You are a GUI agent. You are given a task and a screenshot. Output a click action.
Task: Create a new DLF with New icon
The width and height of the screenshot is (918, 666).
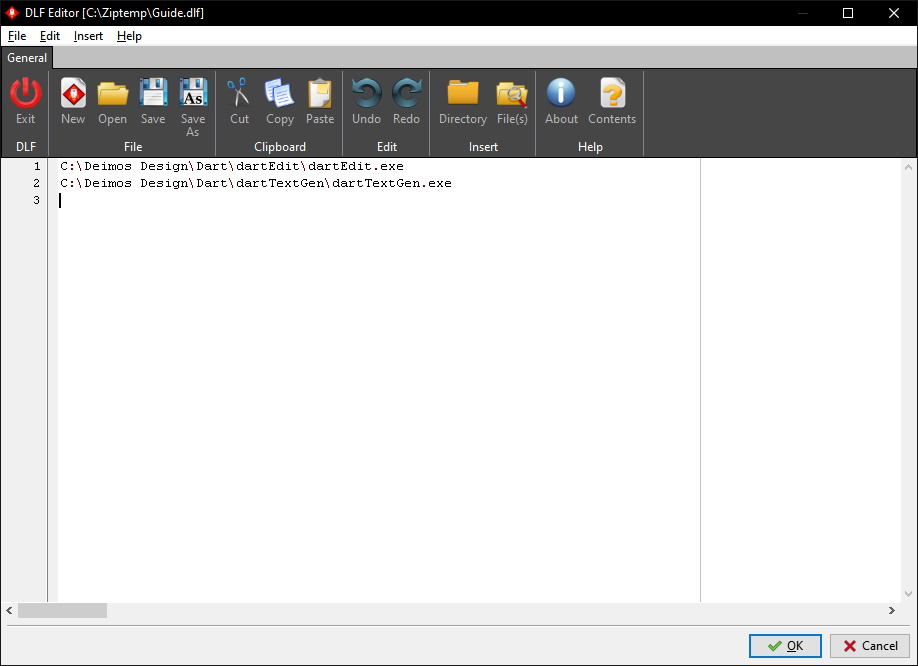pyautogui.click(x=73, y=93)
